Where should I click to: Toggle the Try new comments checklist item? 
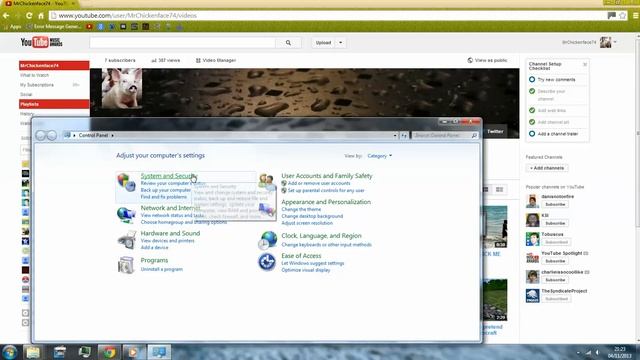(x=532, y=80)
